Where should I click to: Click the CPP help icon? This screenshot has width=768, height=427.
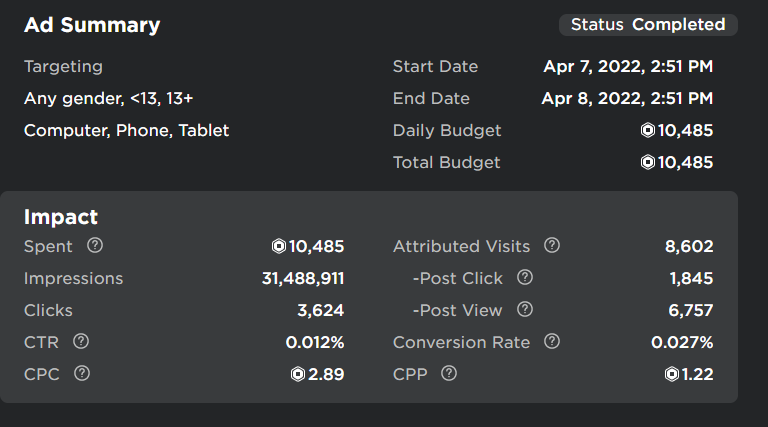[x=449, y=374]
